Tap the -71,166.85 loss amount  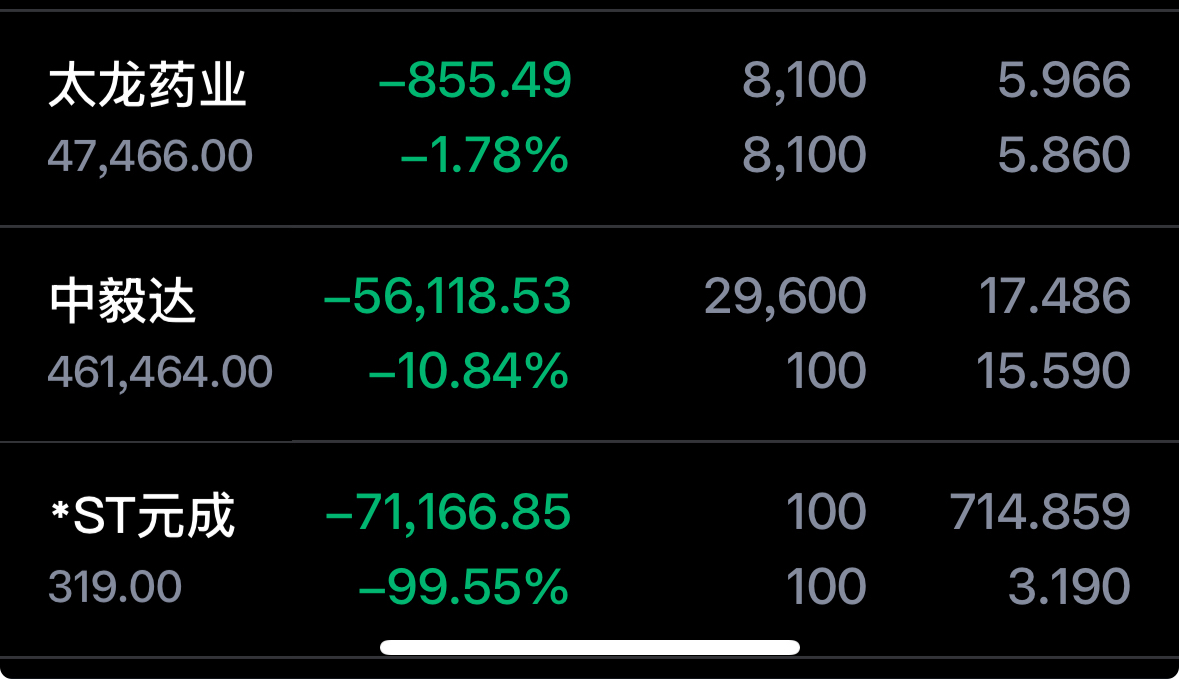(x=448, y=512)
